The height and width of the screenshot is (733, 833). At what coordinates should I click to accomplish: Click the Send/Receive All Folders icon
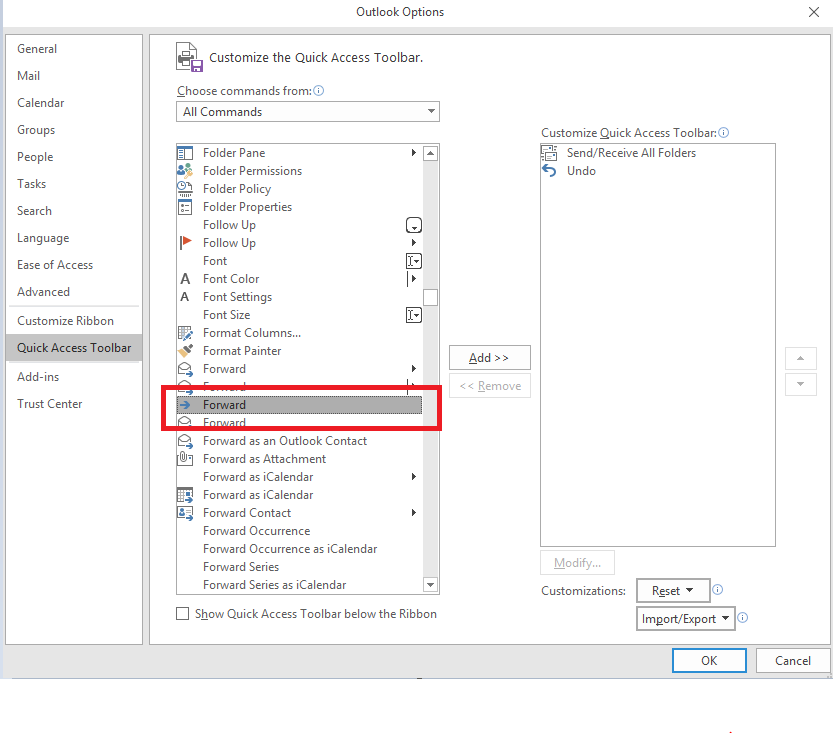tap(549, 153)
